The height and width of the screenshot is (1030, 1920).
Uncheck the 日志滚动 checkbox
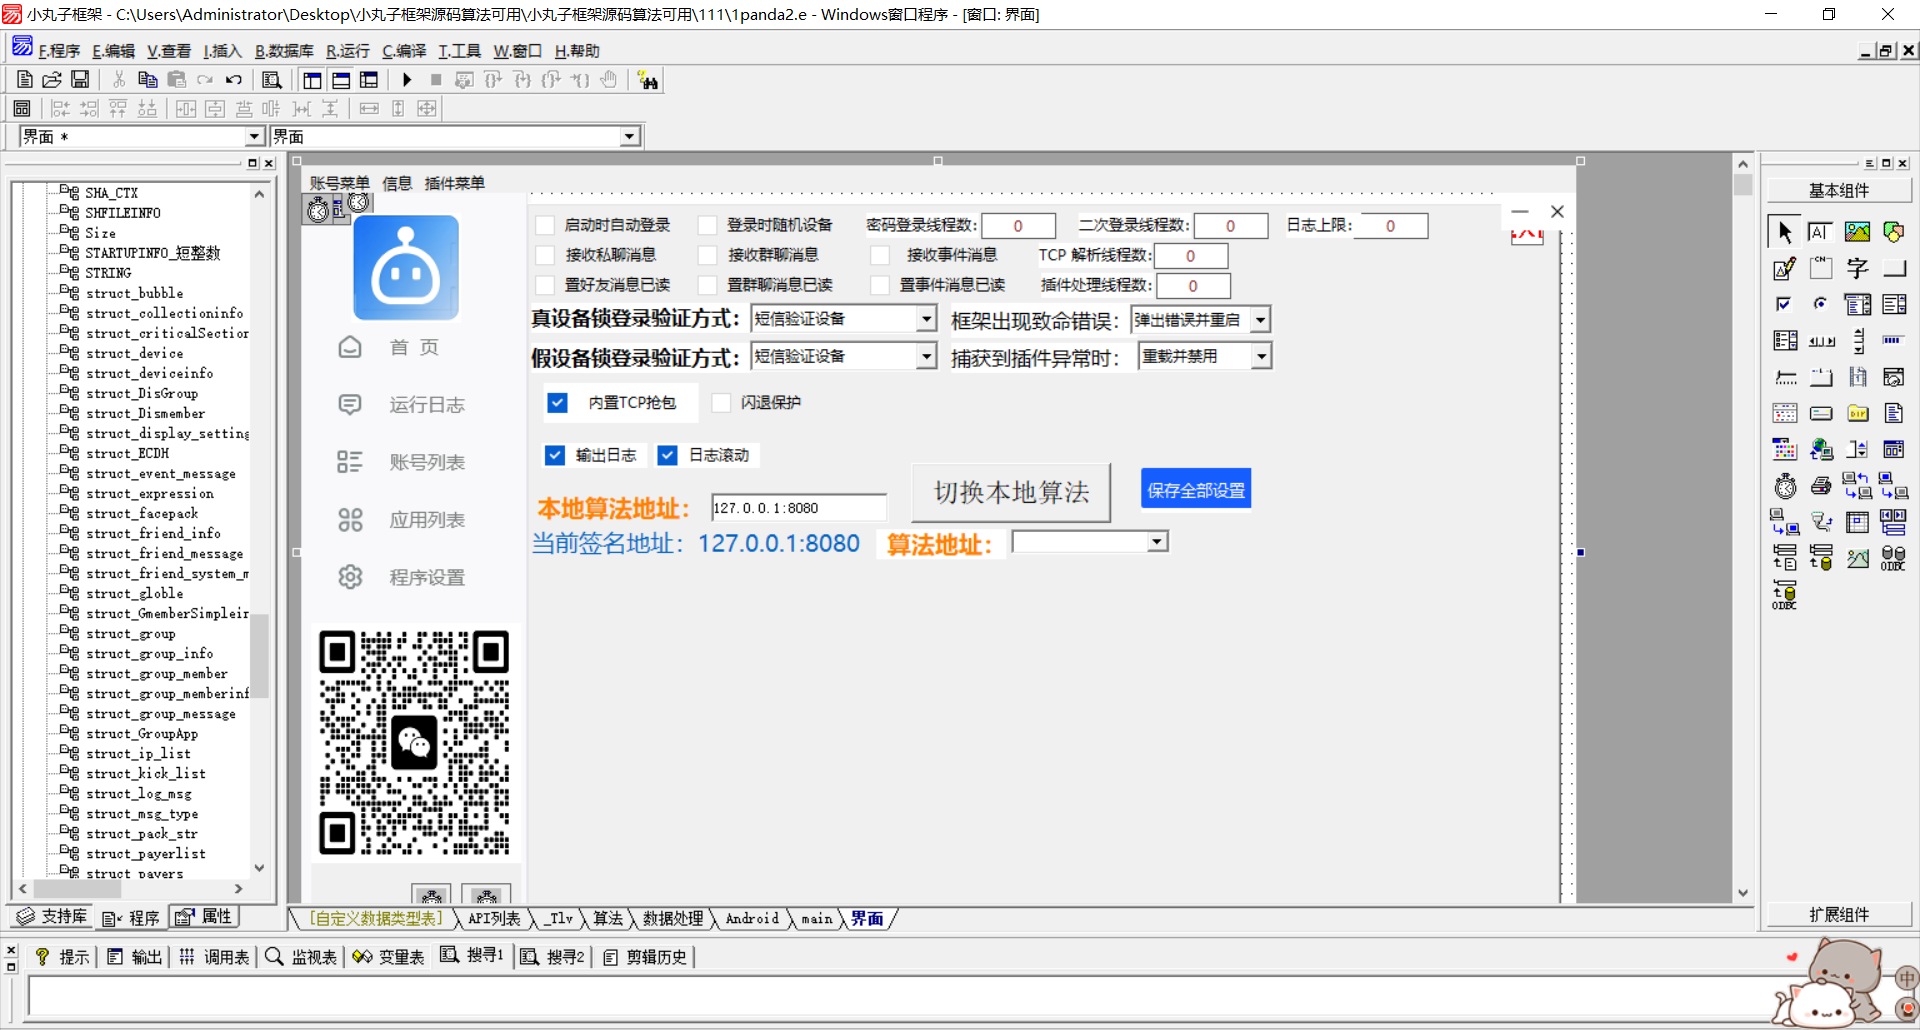[668, 456]
